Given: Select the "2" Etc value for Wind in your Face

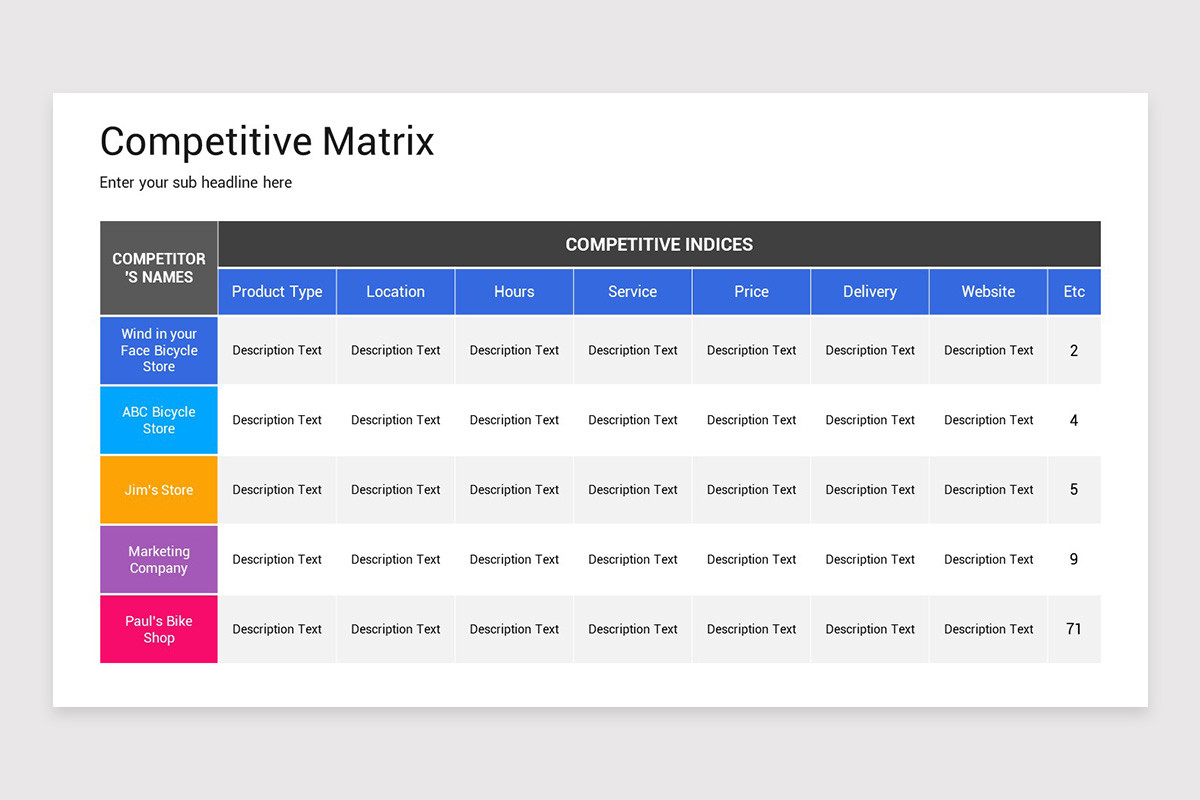Looking at the screenshot, I should [x=1073, y=350].
